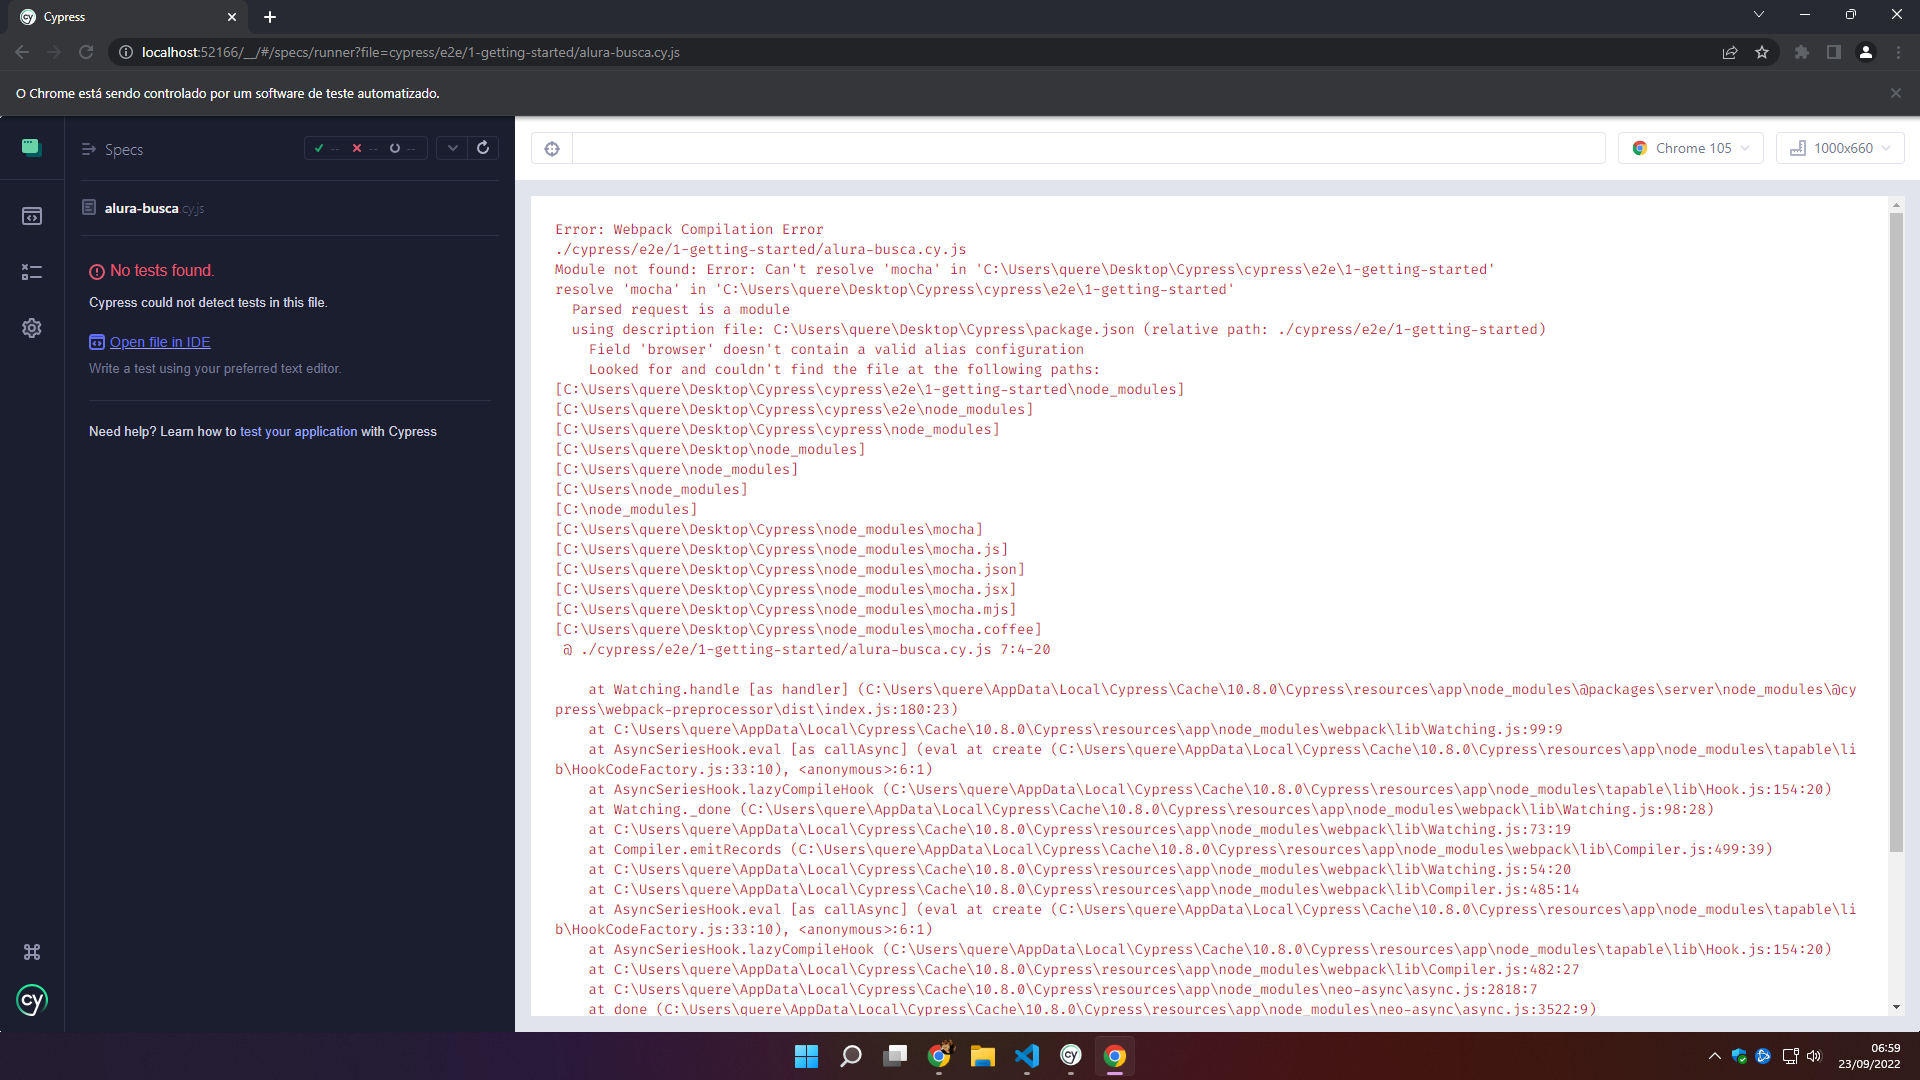
Task: Click the scrollbar down arrow
Action: point(1896,1007)
